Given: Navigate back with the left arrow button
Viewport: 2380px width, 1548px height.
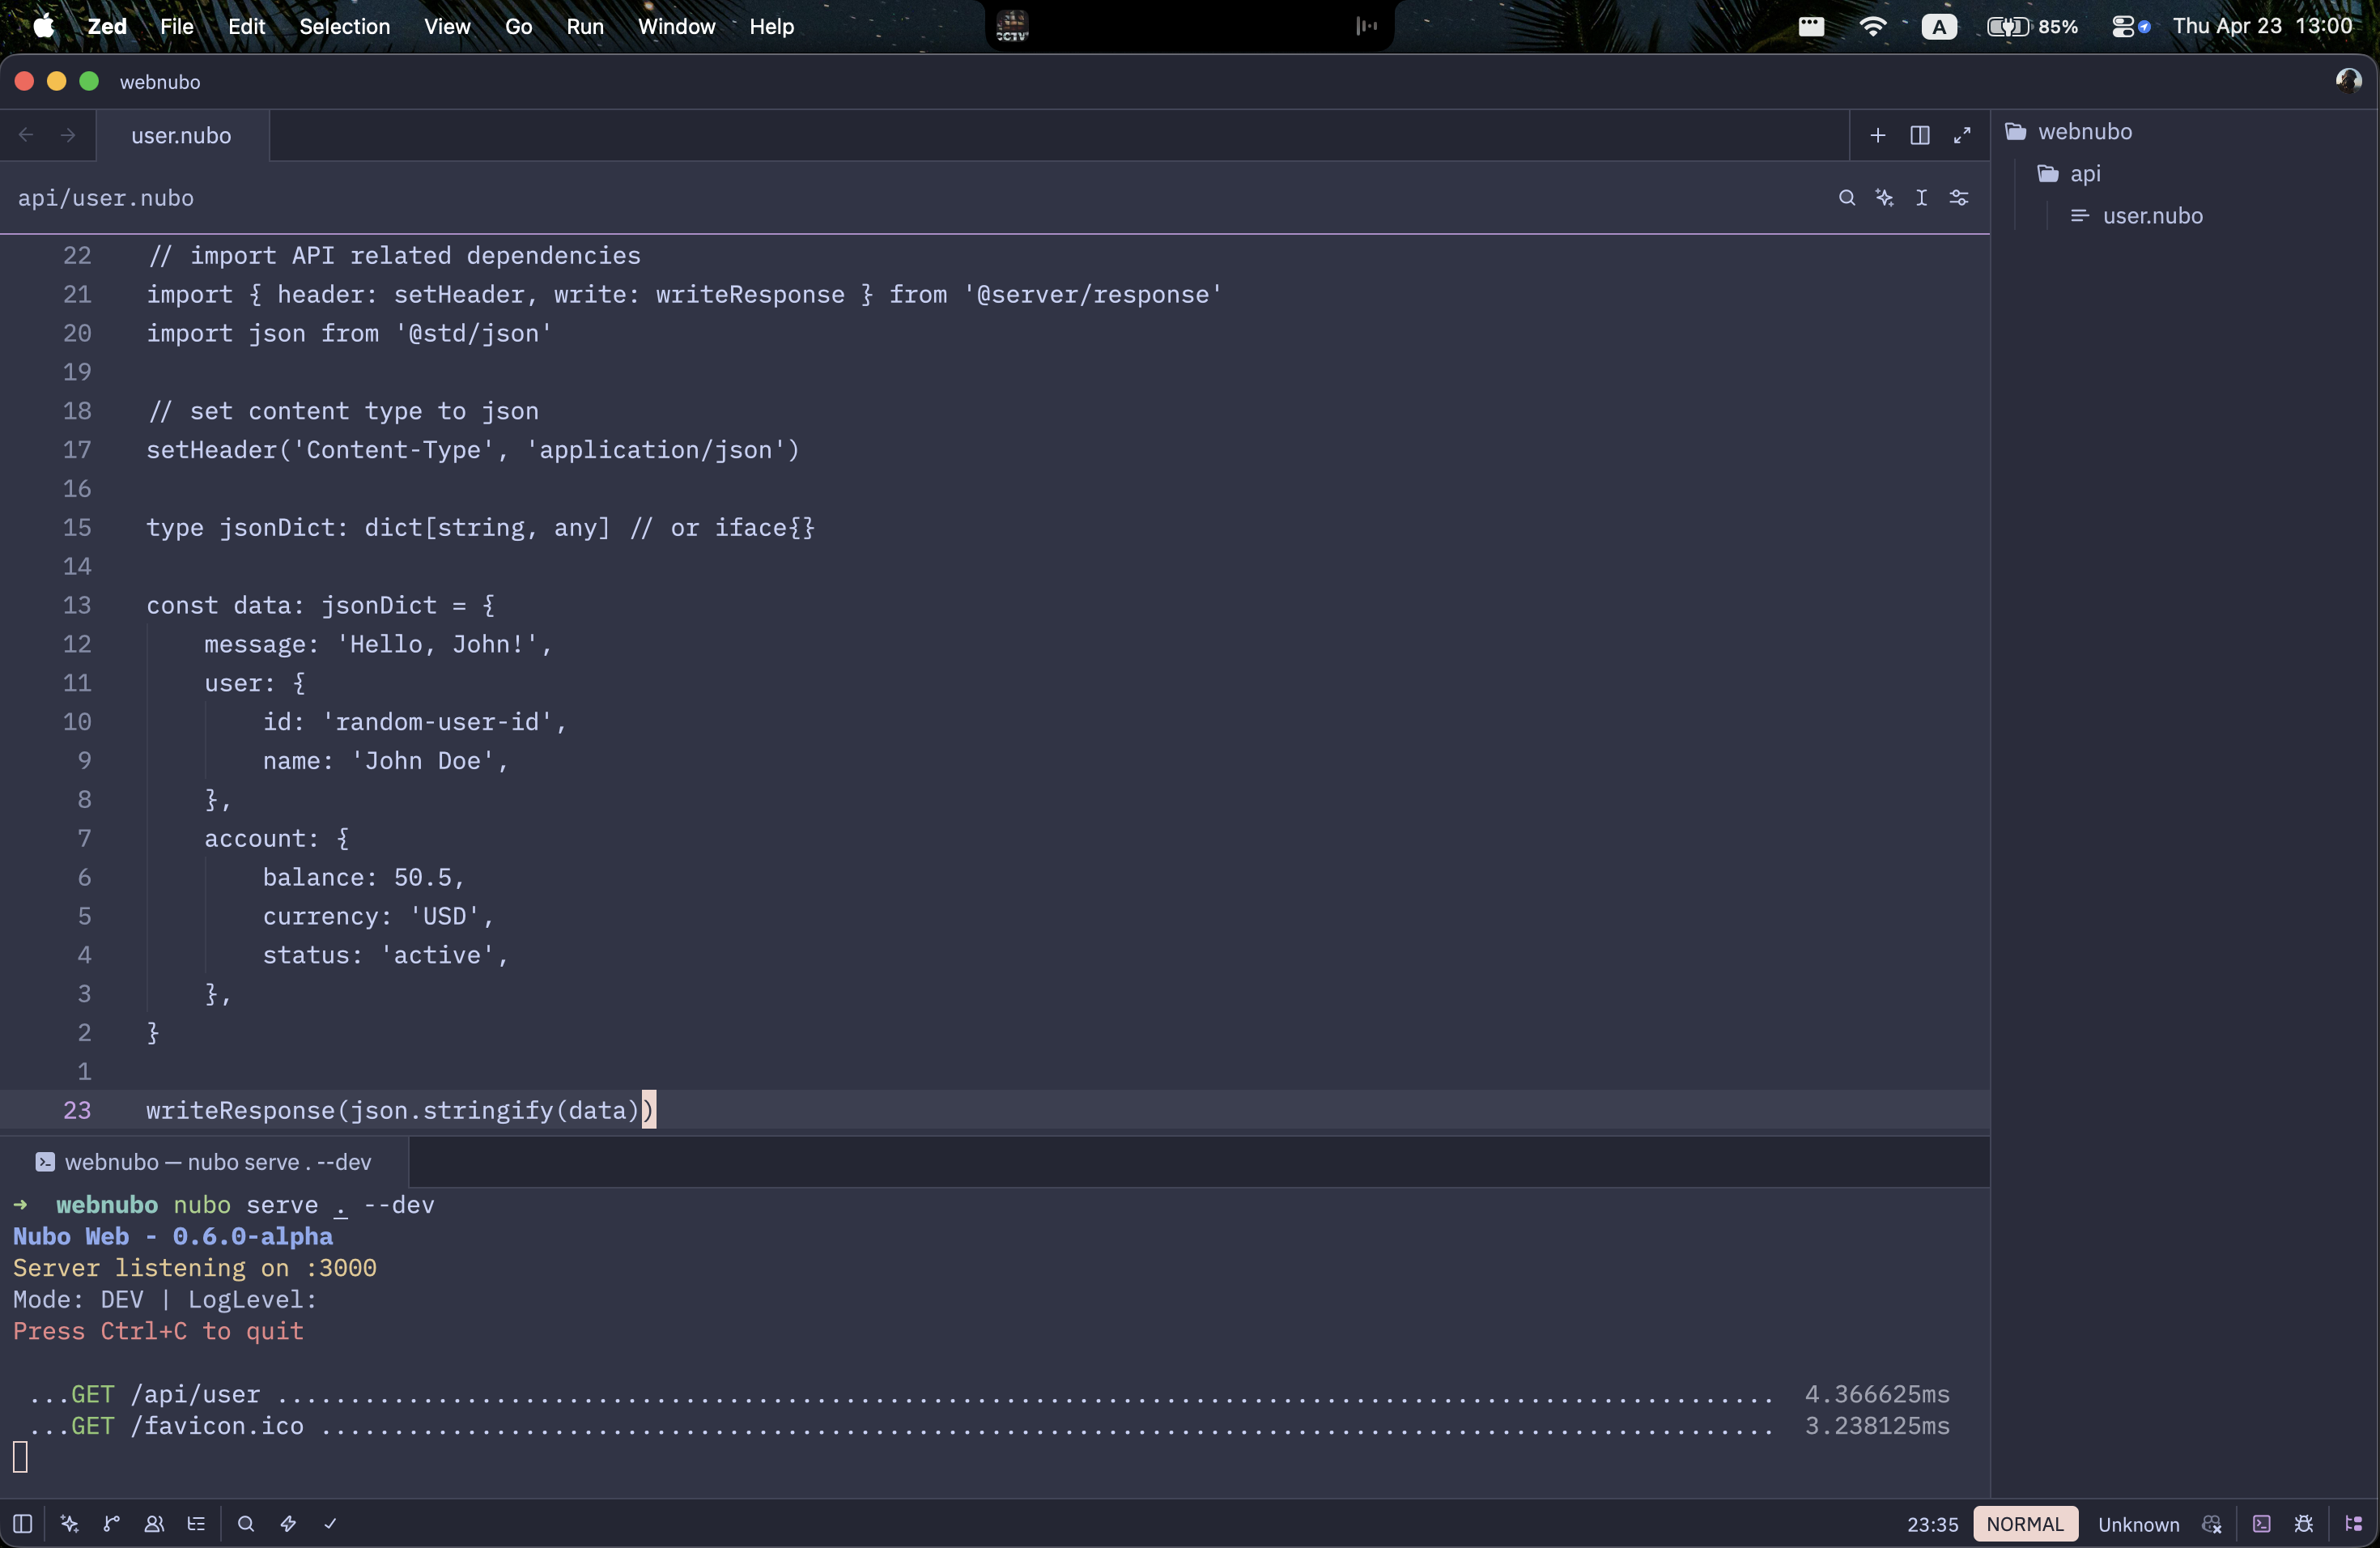Looking at the screenshot, I should point(25,135).
